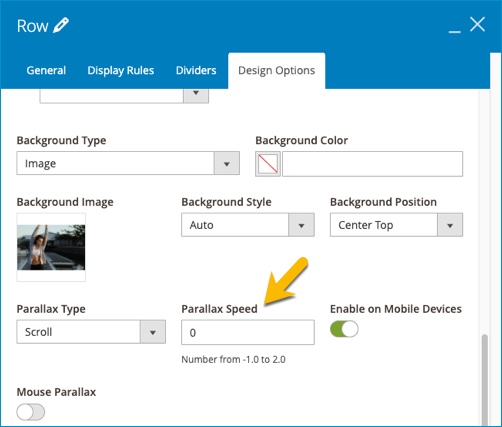Open the Parallax Type Scroll dropdown
This screenshot has width=502, height=427.
[x=153, y=332]
